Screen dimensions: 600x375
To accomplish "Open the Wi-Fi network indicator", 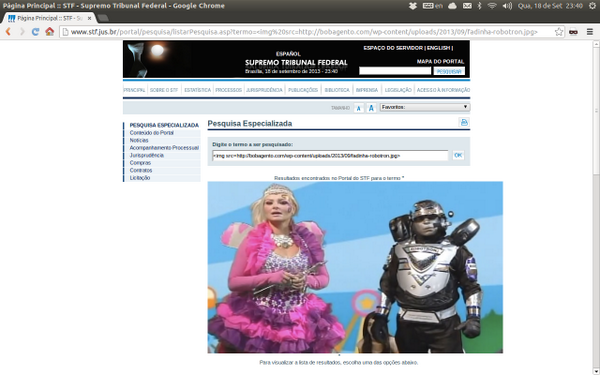I will pyautogui.click(x=492, y=6).
